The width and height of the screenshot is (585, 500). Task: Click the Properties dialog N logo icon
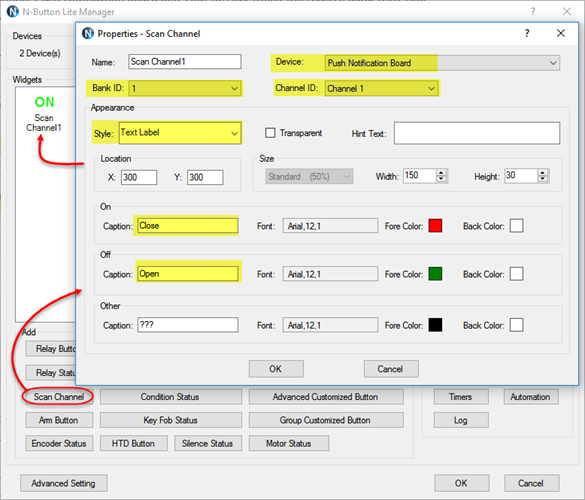88,34
